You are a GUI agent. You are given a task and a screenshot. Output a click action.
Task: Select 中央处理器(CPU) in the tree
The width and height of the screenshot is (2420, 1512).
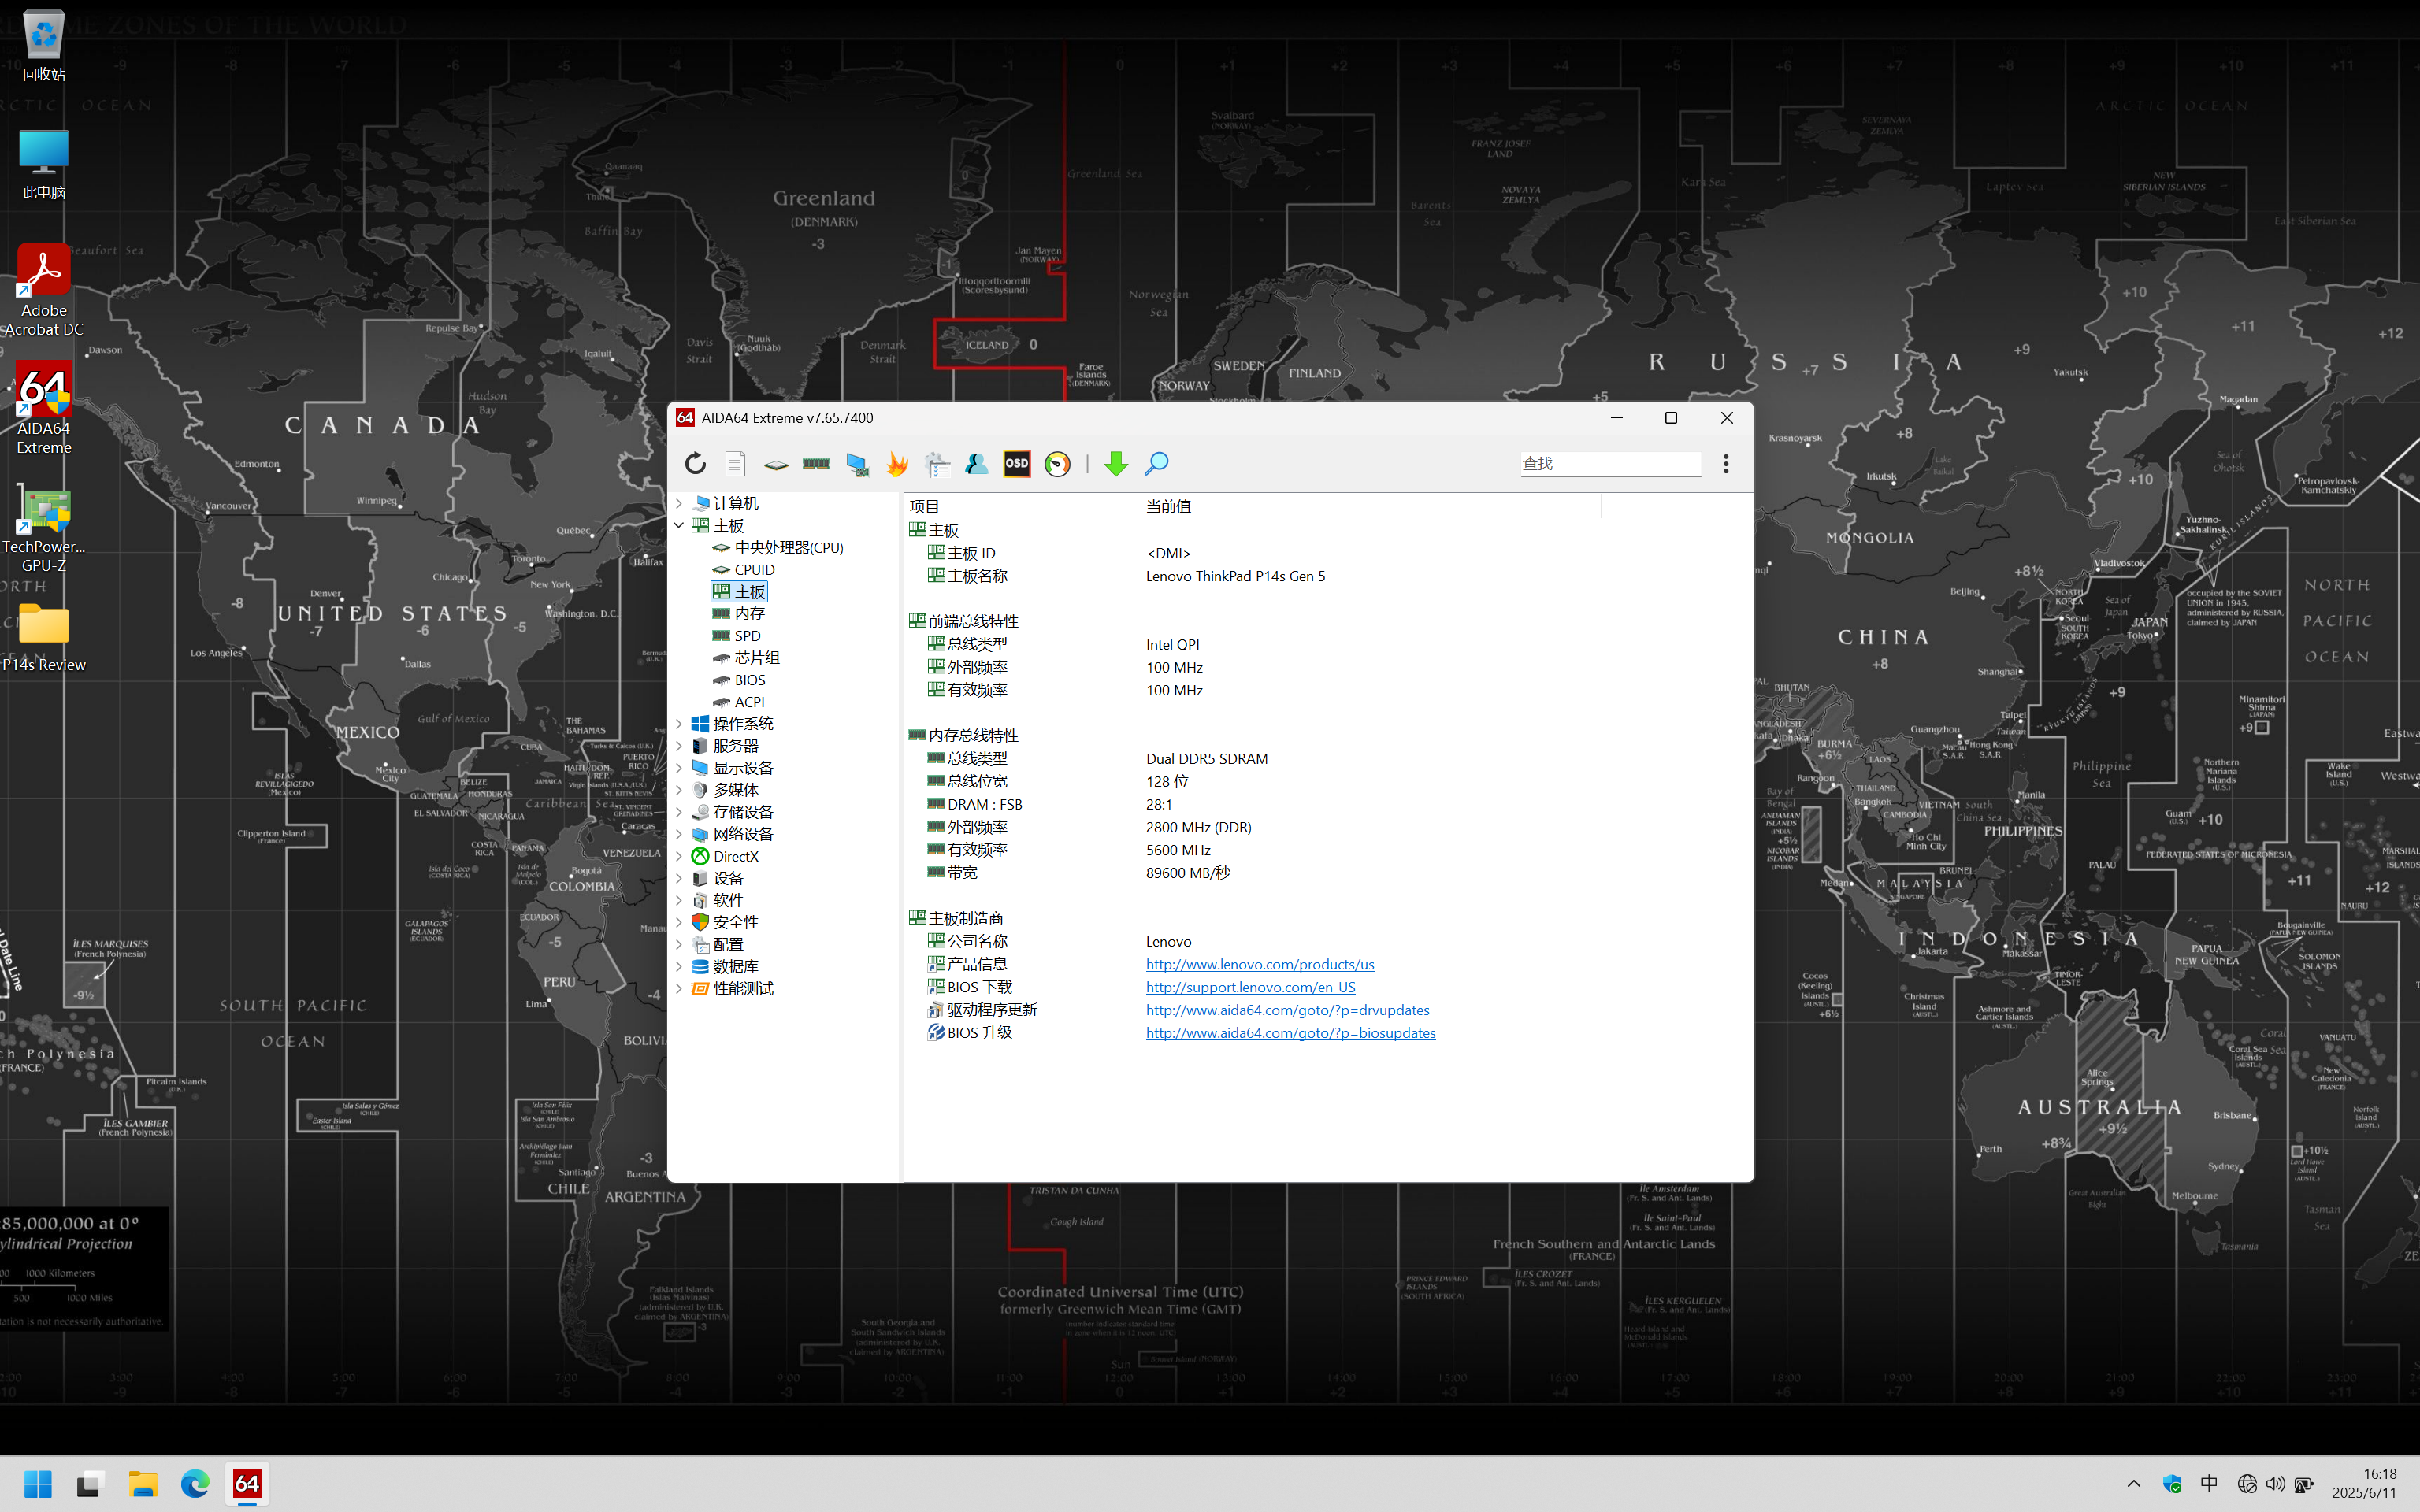pos(778,547)
